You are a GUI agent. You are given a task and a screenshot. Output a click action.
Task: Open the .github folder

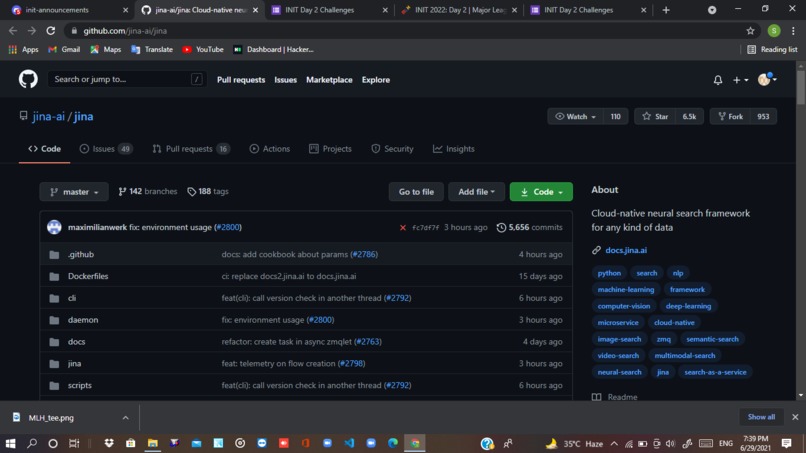click(81, 254)
